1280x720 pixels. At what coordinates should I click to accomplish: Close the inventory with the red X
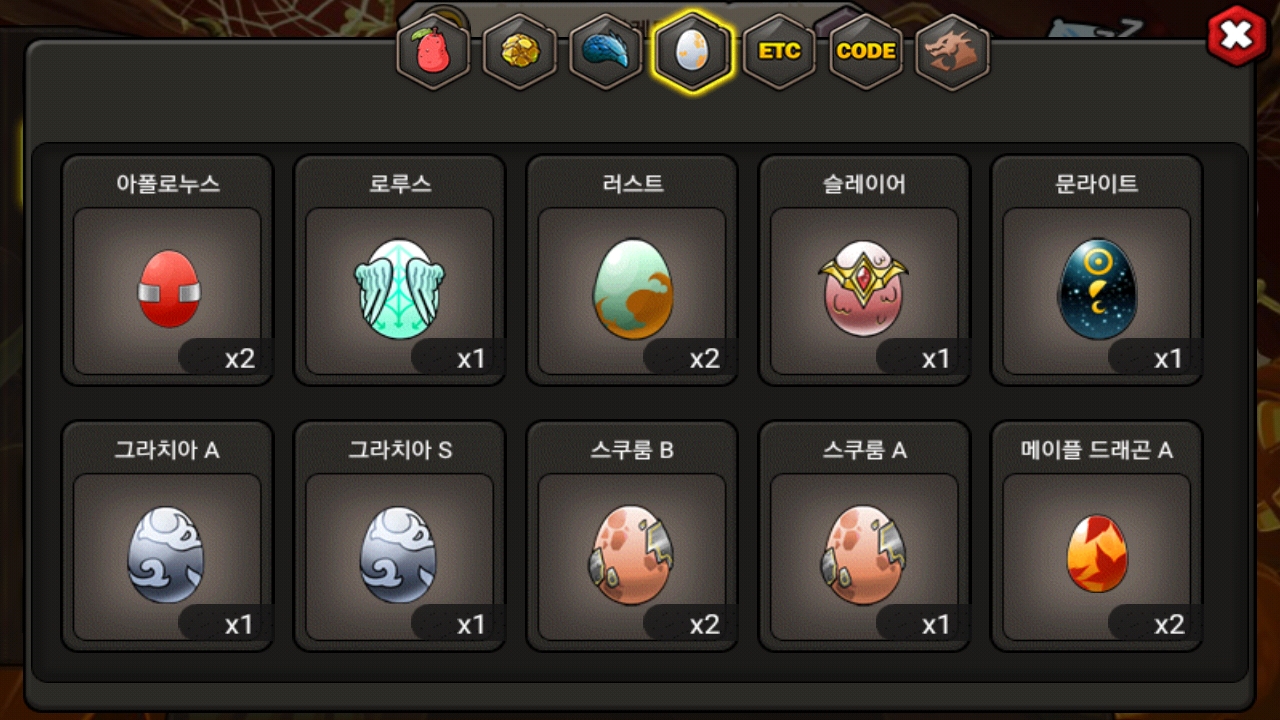[x=1237, y=36]
